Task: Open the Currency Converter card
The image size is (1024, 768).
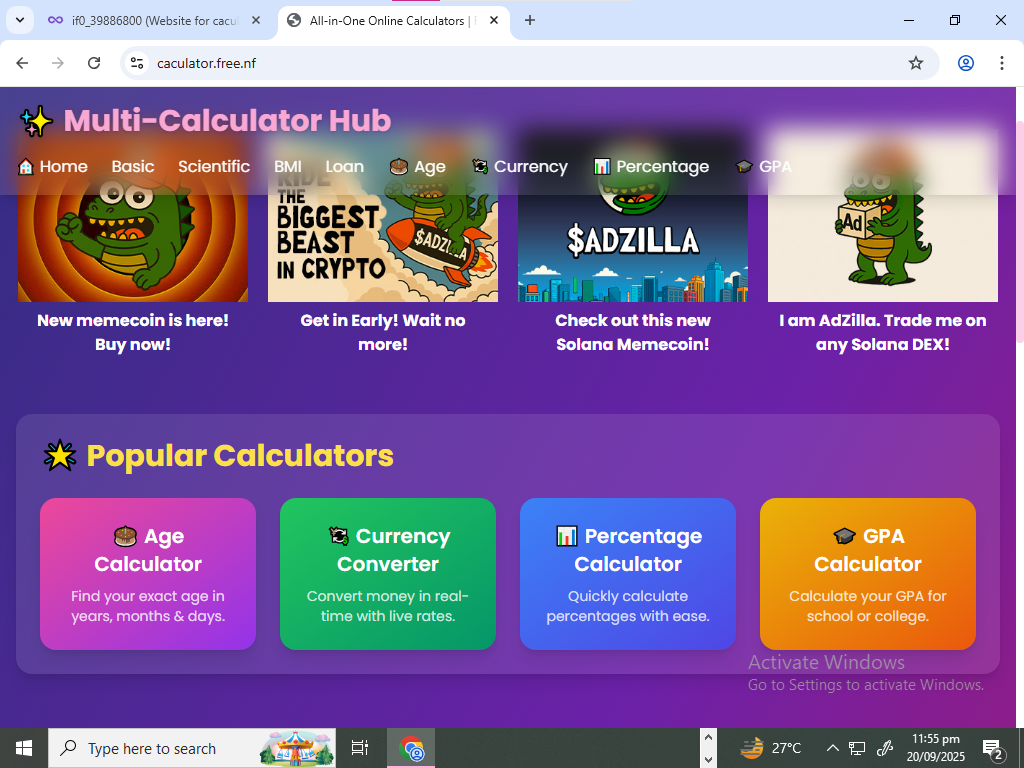Action: [x=388, y=574]
